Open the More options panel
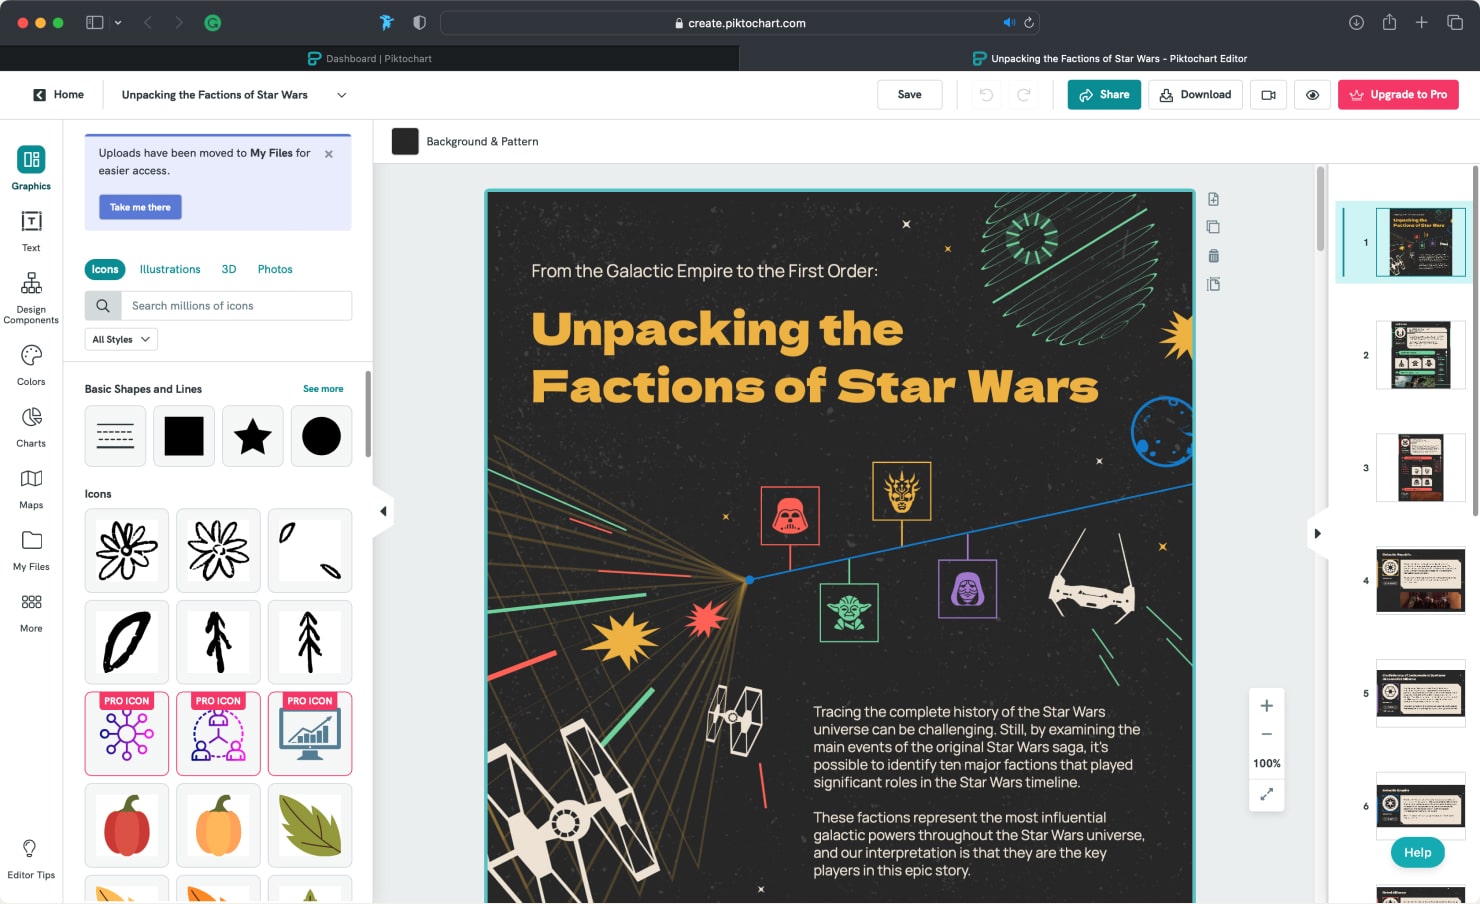Image resolution: width=1480 pixels, height=904 pixels. pyautogui.click(x=31, y=612)
